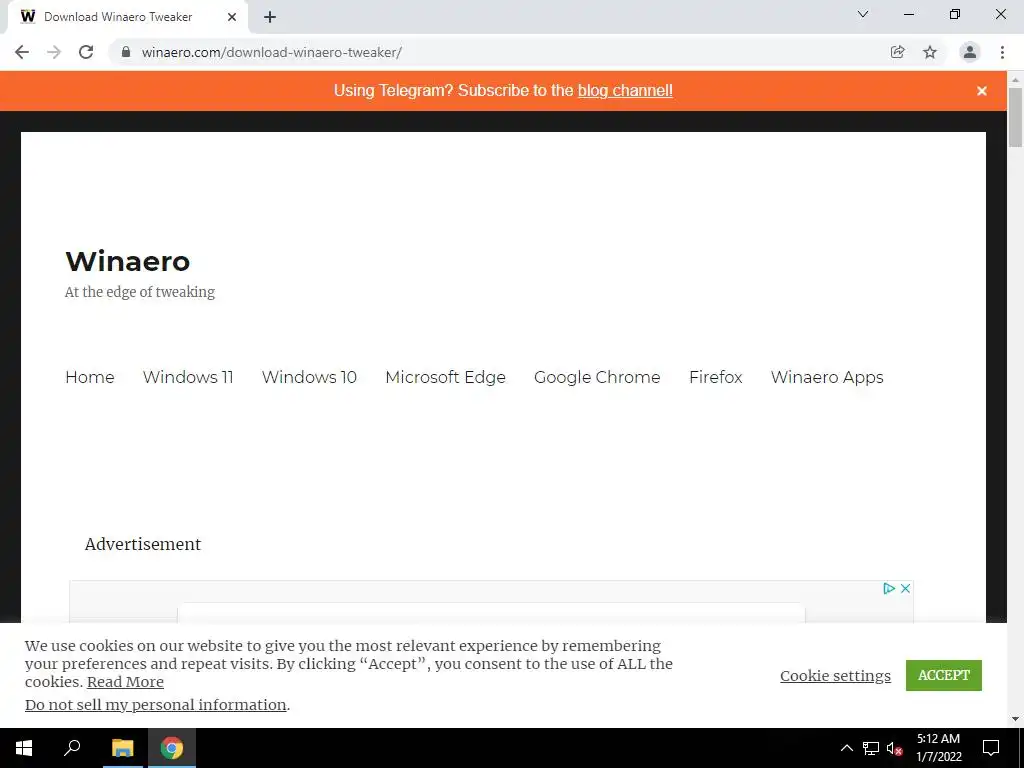View site info via the padlock icon
The height and width of the screenshot is (768, 1024).
[x=126, y=52]
